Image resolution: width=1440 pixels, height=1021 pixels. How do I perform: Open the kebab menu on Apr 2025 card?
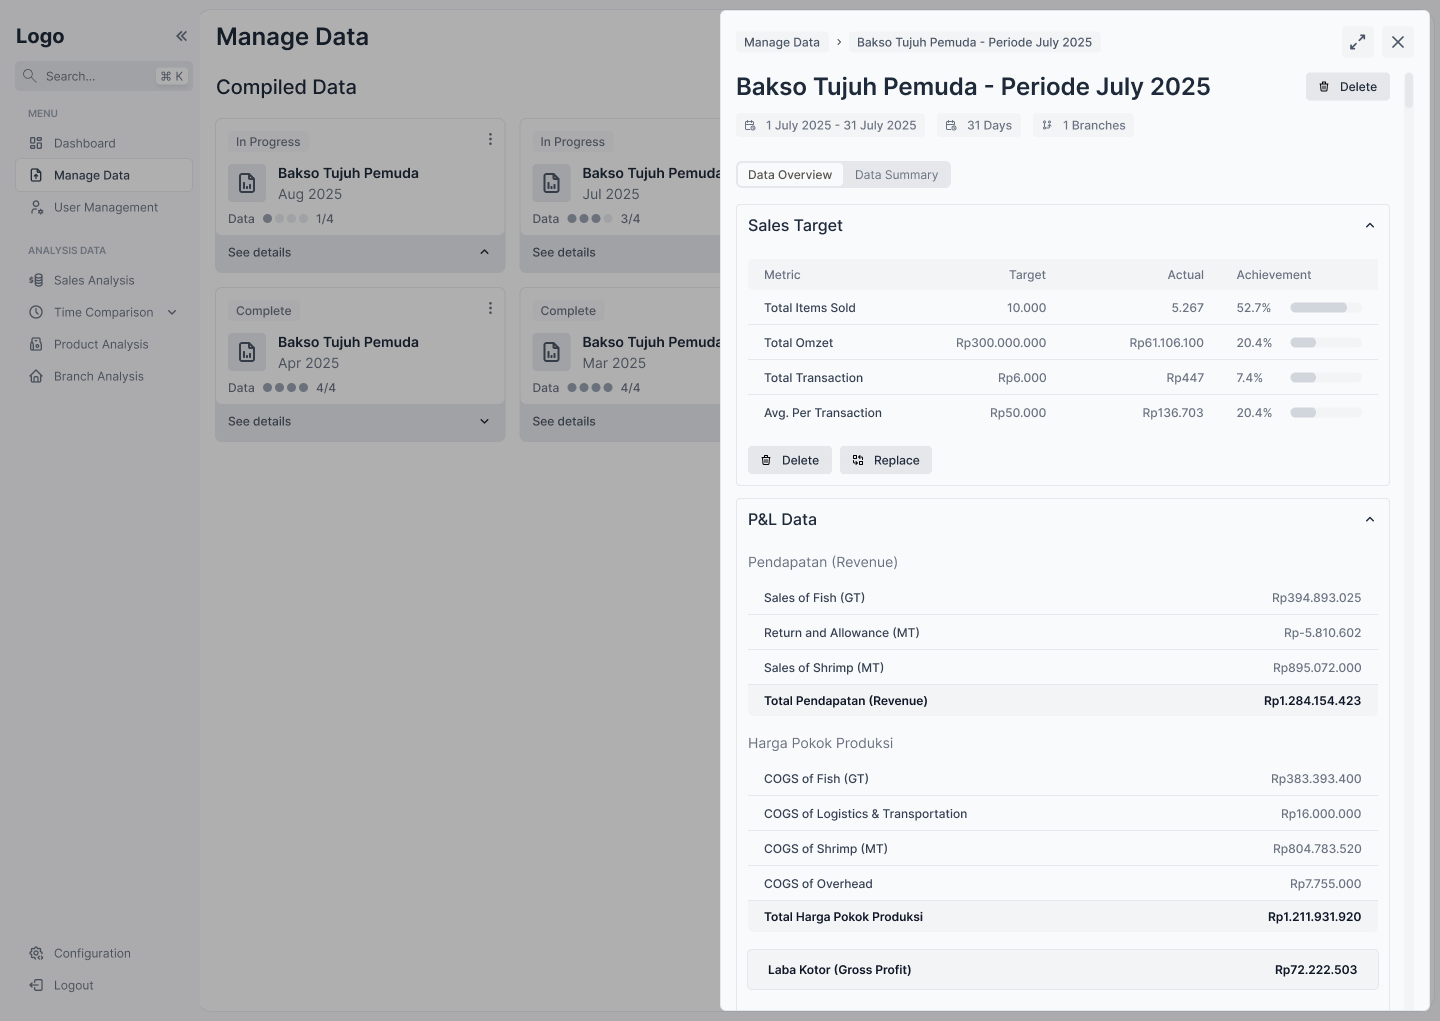pyautogui.click(x=490, y=309)
